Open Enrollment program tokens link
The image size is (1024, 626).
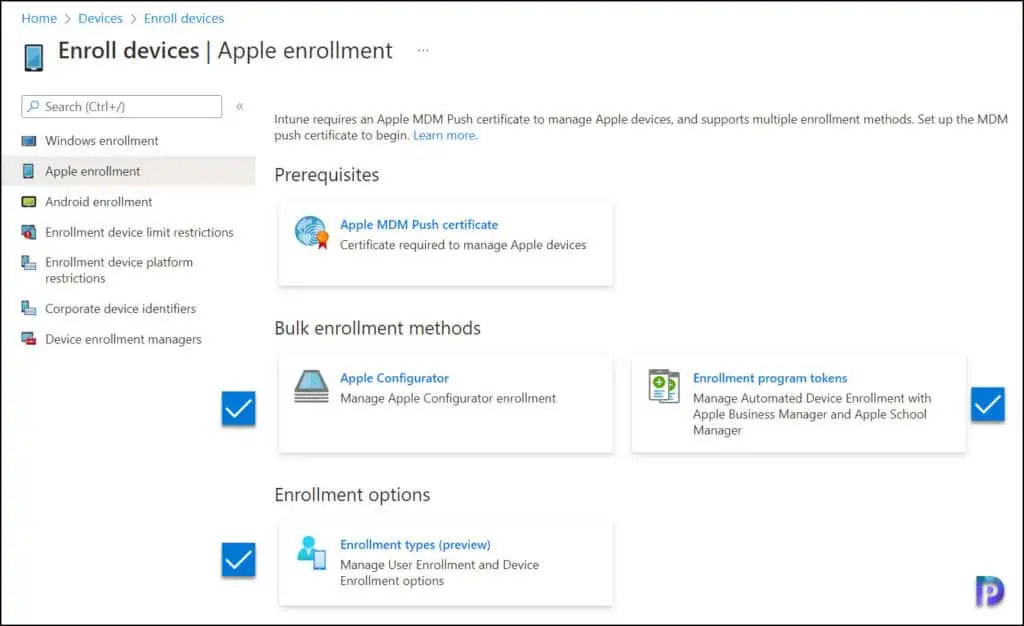click(x=770, y=378)
